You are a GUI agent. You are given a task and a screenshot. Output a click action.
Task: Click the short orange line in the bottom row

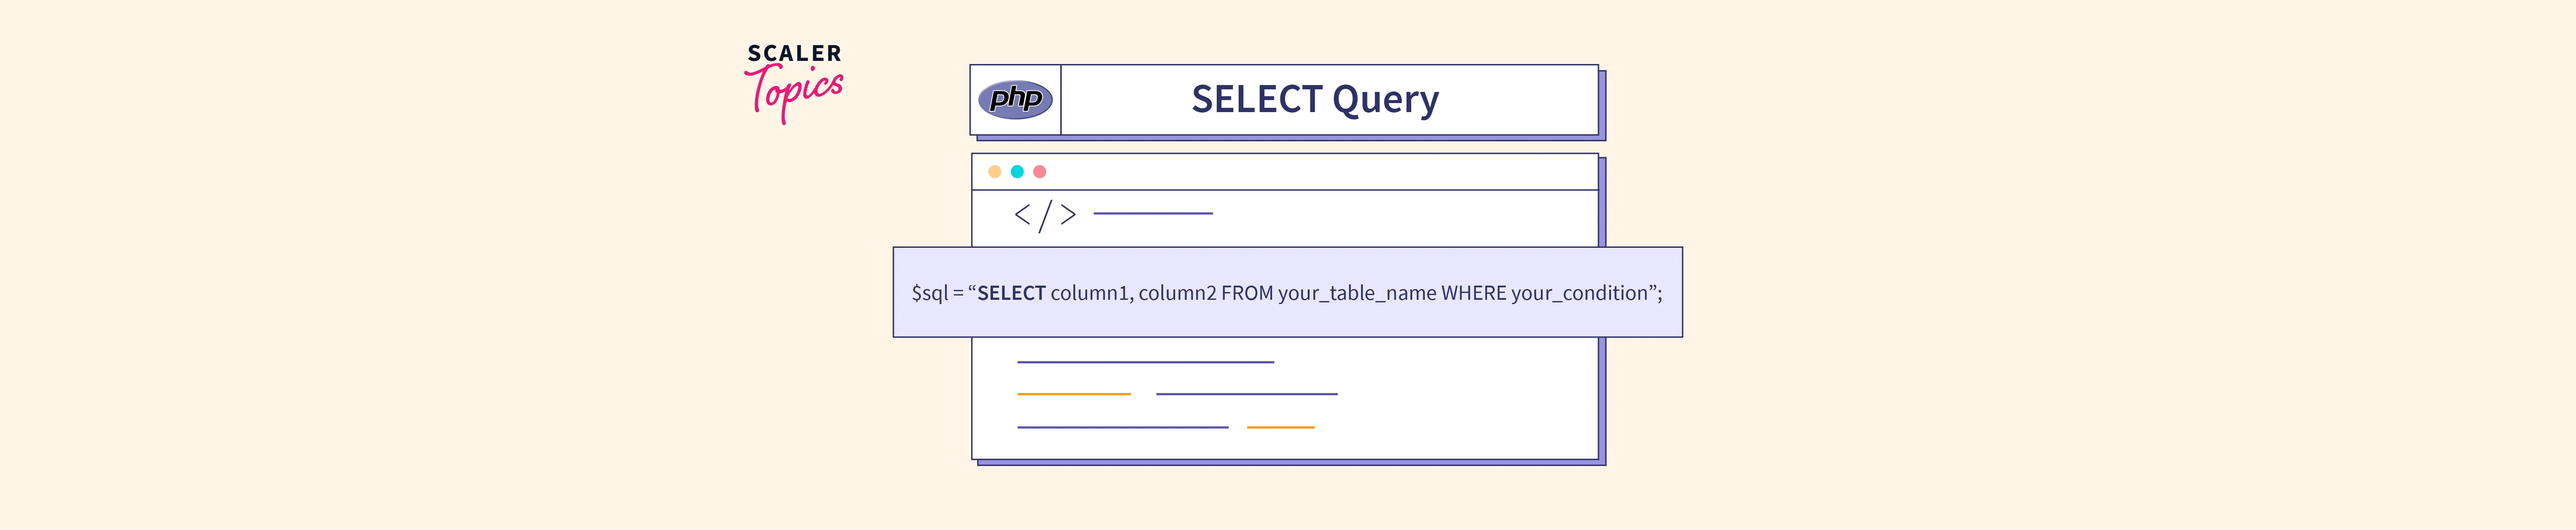[x=1280, y=427]
